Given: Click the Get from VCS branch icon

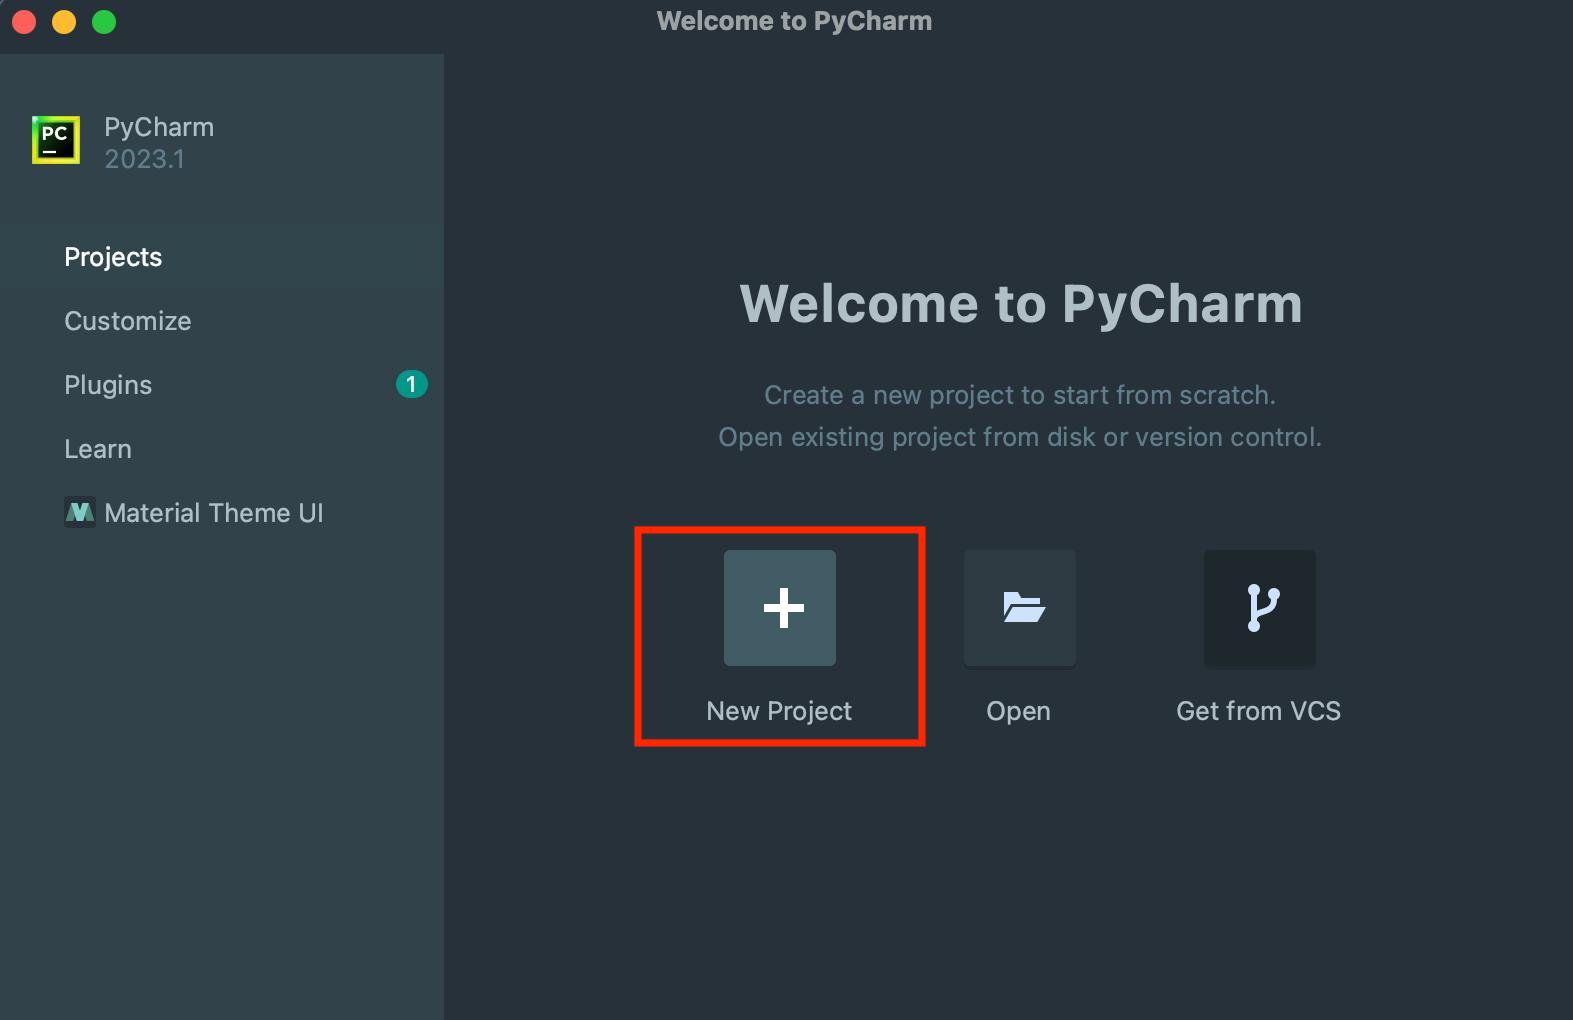Looking at the screenshot, I should [1260, 608].
